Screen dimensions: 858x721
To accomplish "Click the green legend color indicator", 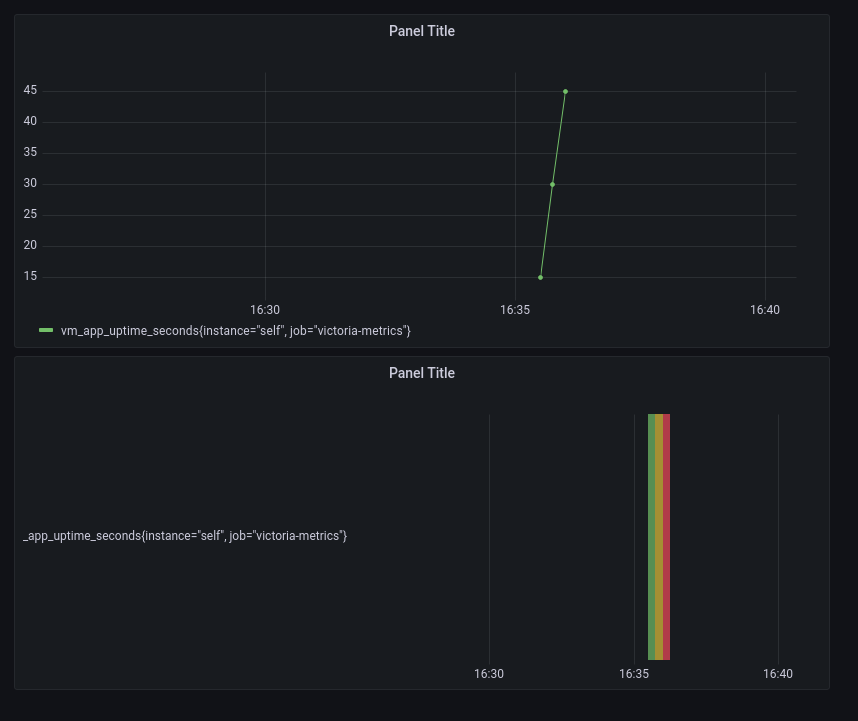I will [x=46, y=330].
